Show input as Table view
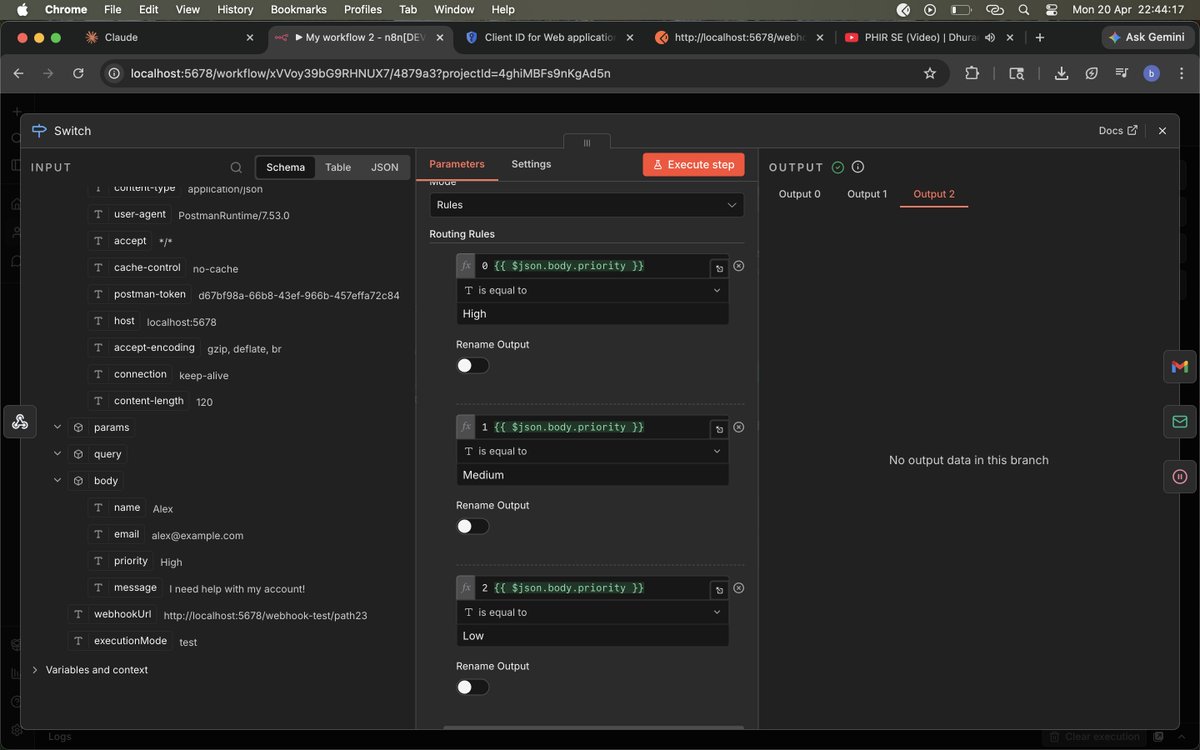 coord(338,167)
